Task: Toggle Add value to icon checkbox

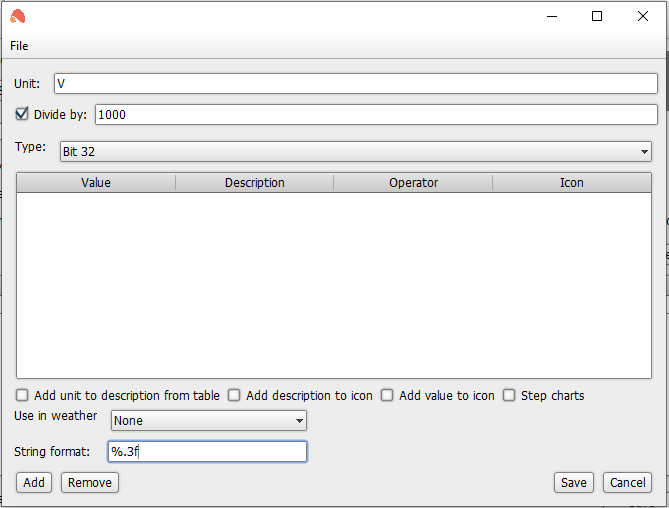Action: (387, 395)
